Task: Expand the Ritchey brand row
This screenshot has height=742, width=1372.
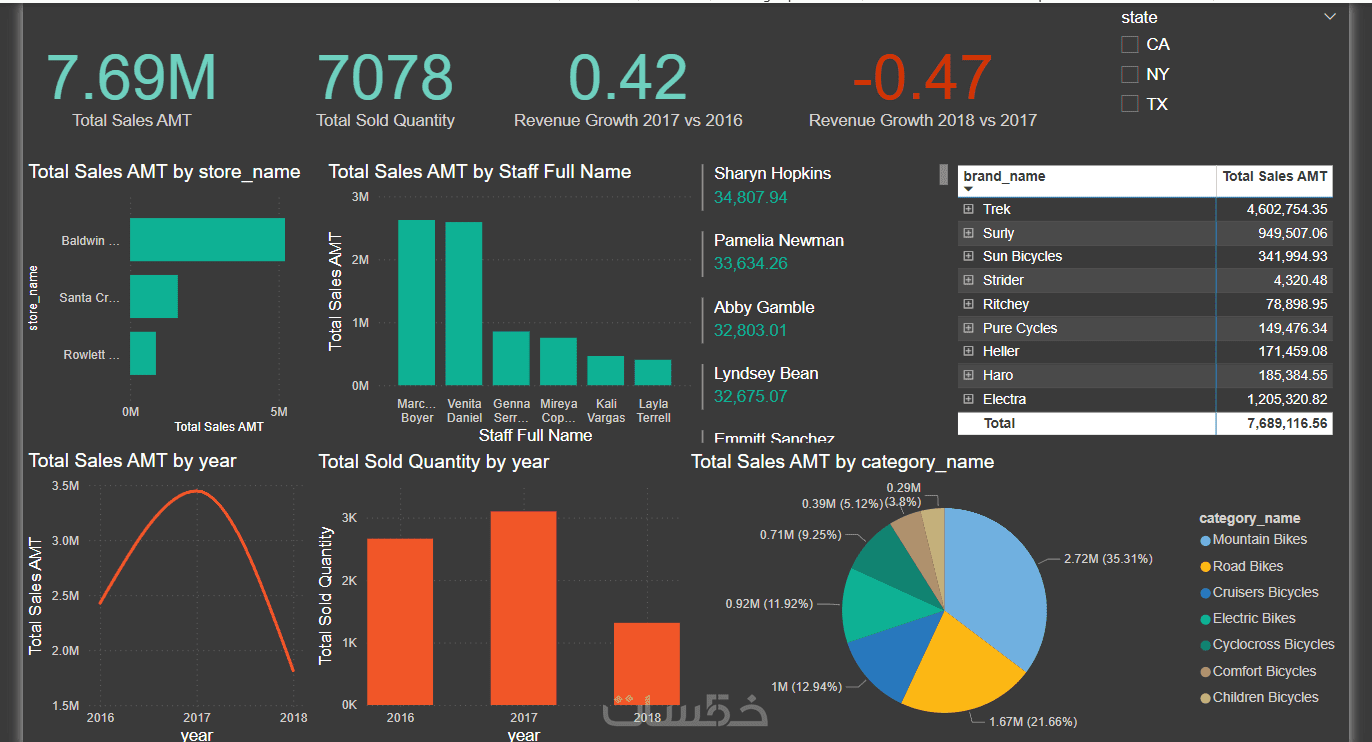Action: pyautogui.click(x=968, y=304)
